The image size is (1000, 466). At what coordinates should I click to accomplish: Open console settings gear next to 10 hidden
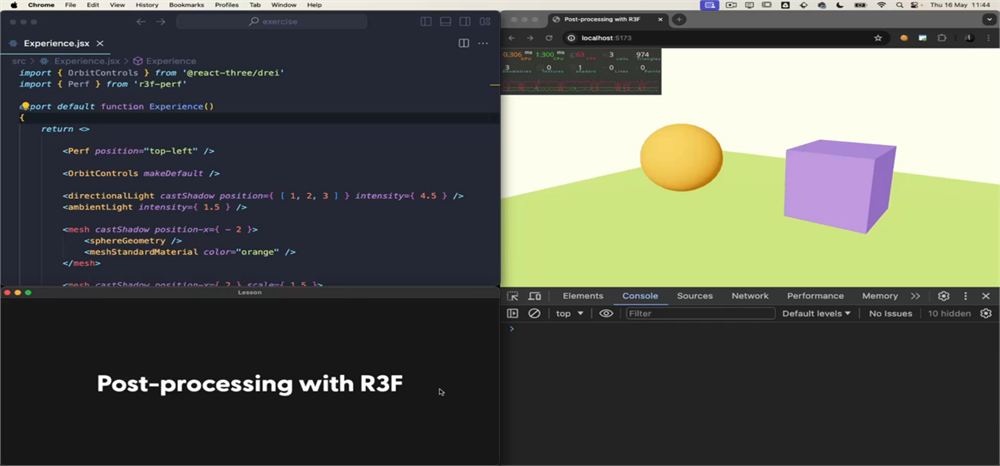click(x=986, y=313)
